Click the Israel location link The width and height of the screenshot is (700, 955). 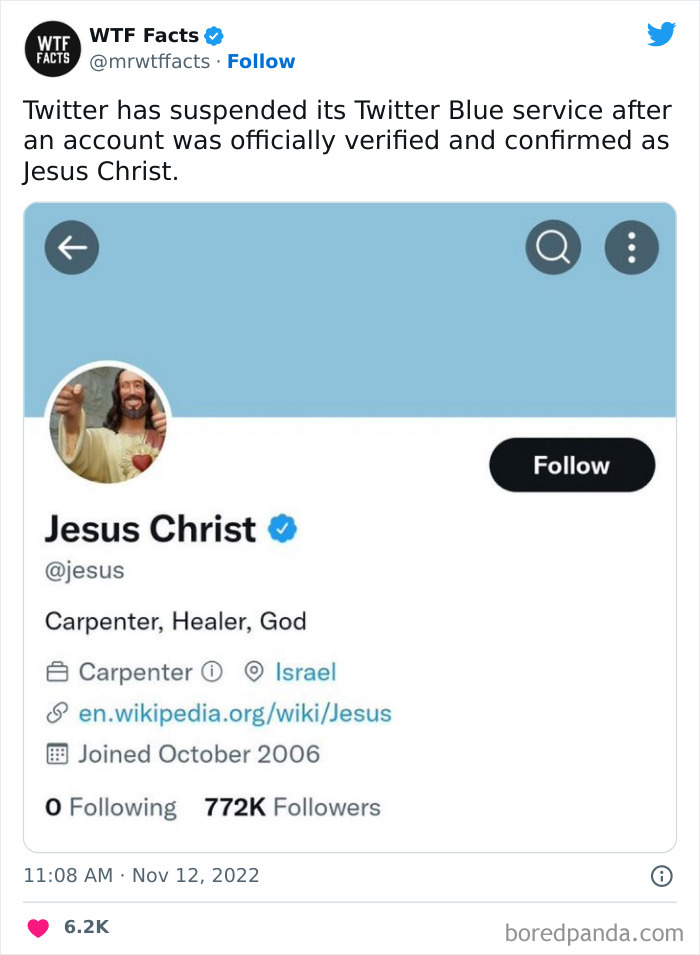[x=305, y=671]
